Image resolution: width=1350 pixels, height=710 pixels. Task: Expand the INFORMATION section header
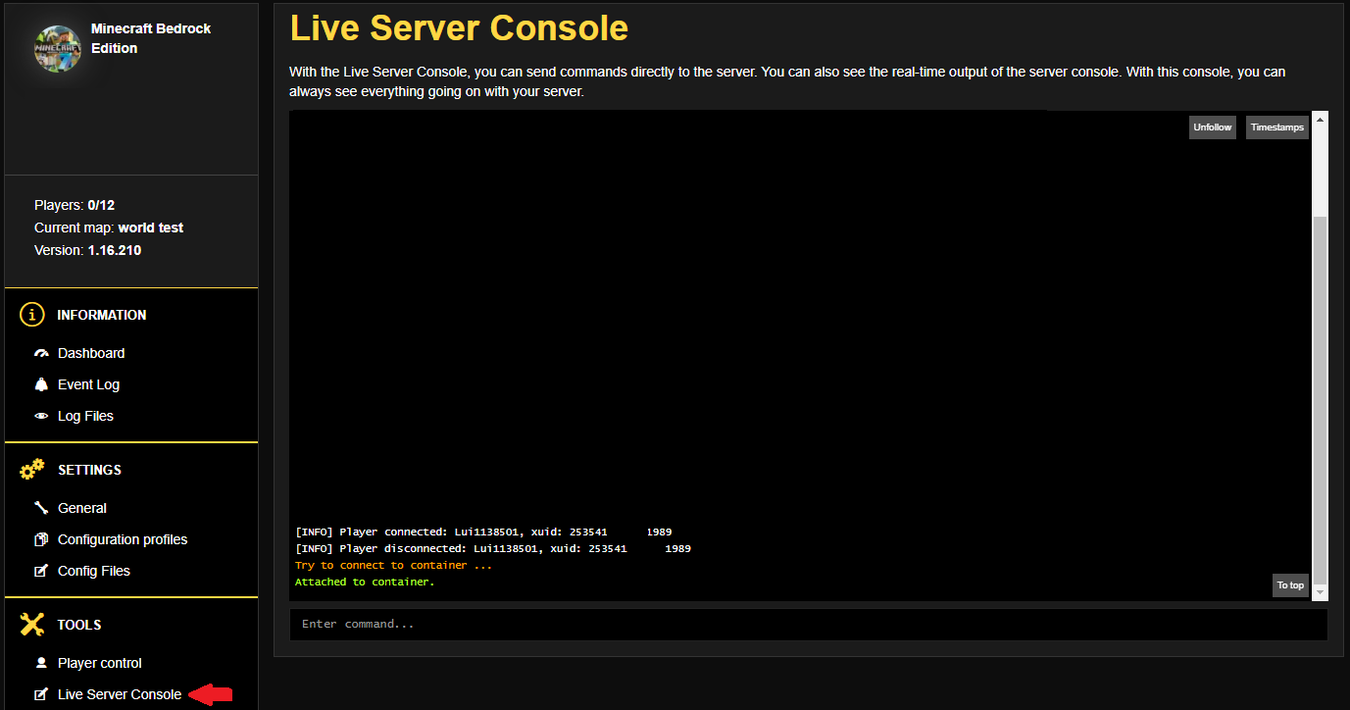(101, 315)
